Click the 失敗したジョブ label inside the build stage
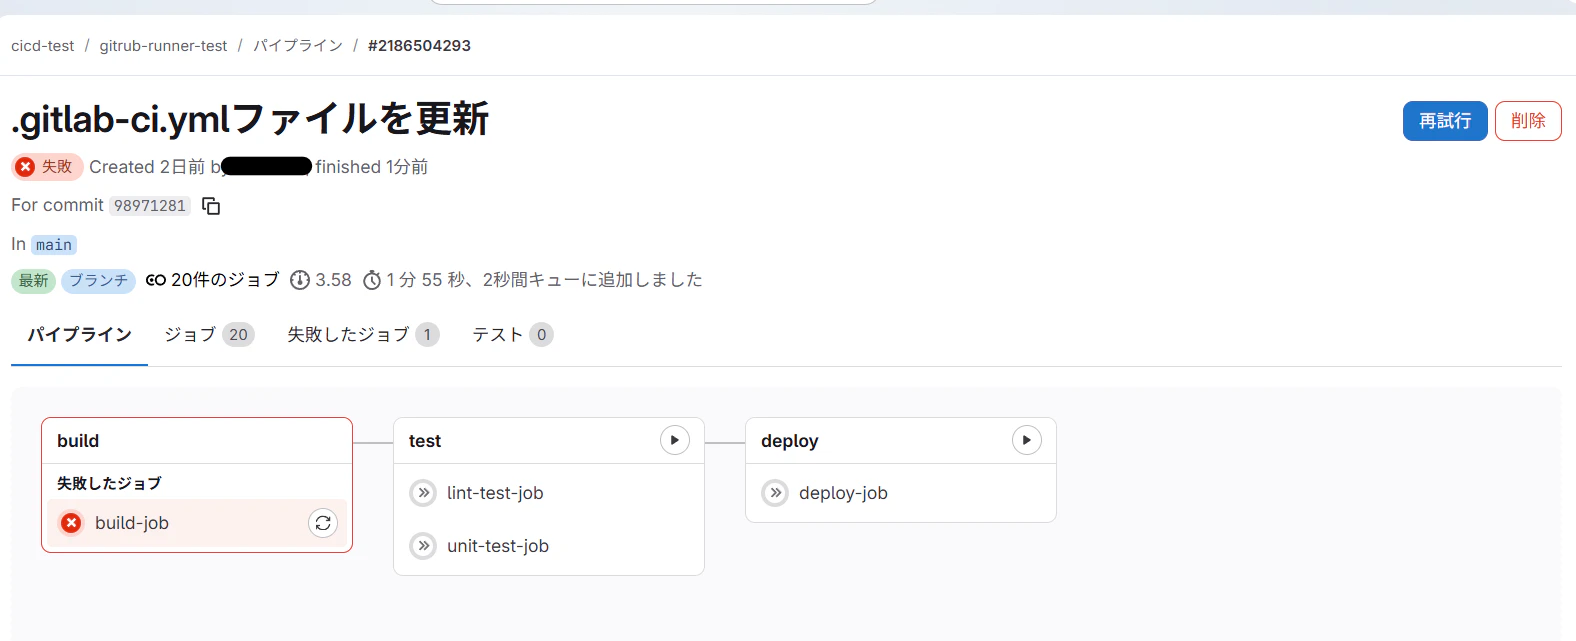Viewport: 1576px width, 641px height. (109, 483)
